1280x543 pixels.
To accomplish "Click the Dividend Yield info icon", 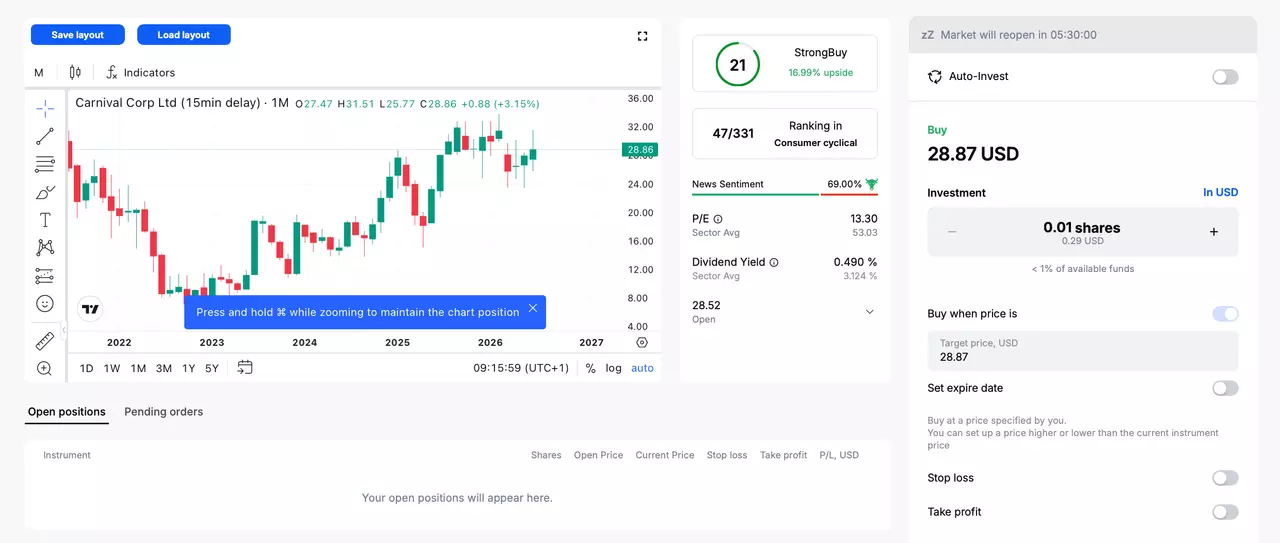I will (x=774, y=262).
